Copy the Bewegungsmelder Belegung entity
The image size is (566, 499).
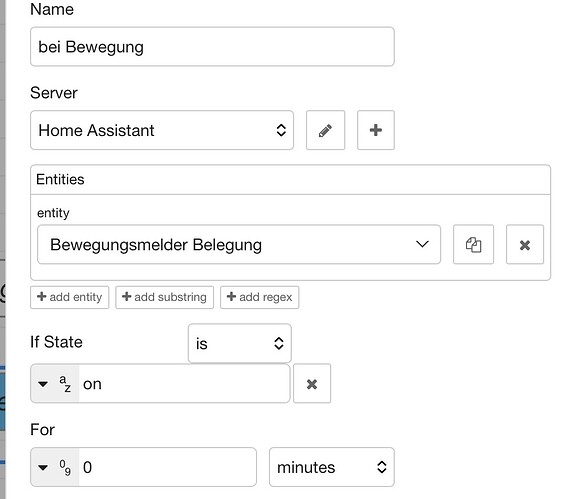tap(473, 244)
